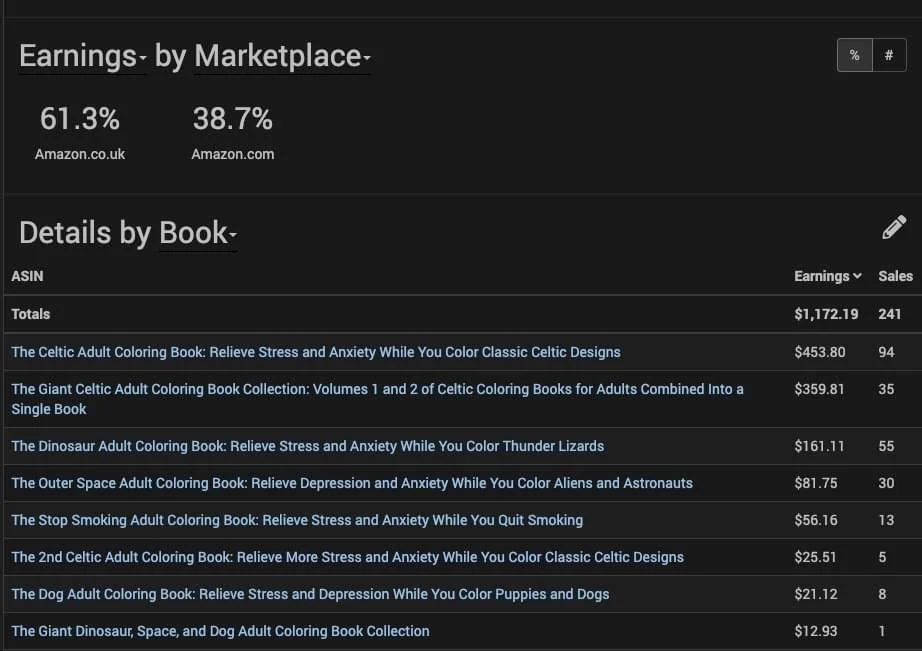Open The Dinosaur Adult Coloring Book link
The height and width of the screenshot is (651, 922).
308,446
